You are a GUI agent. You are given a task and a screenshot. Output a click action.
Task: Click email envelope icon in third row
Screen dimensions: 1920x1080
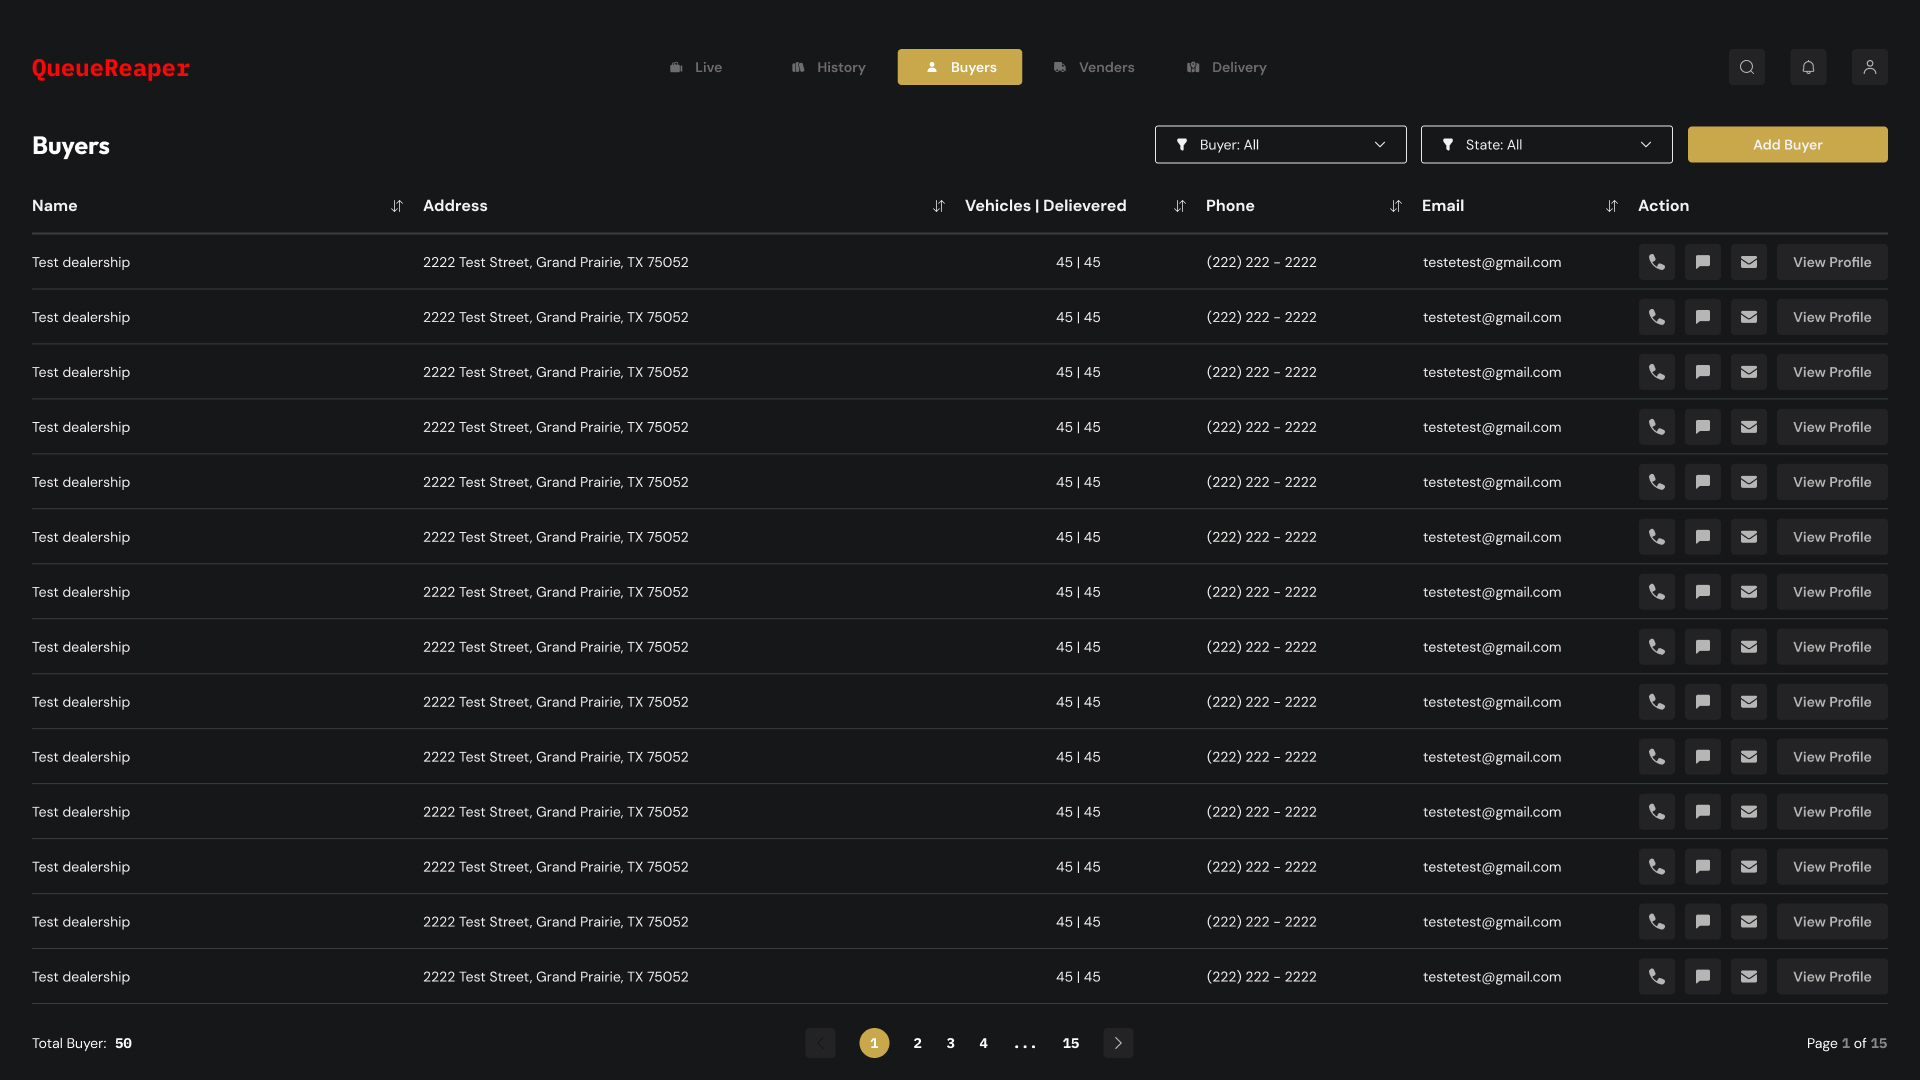(x=1748, y=372)
